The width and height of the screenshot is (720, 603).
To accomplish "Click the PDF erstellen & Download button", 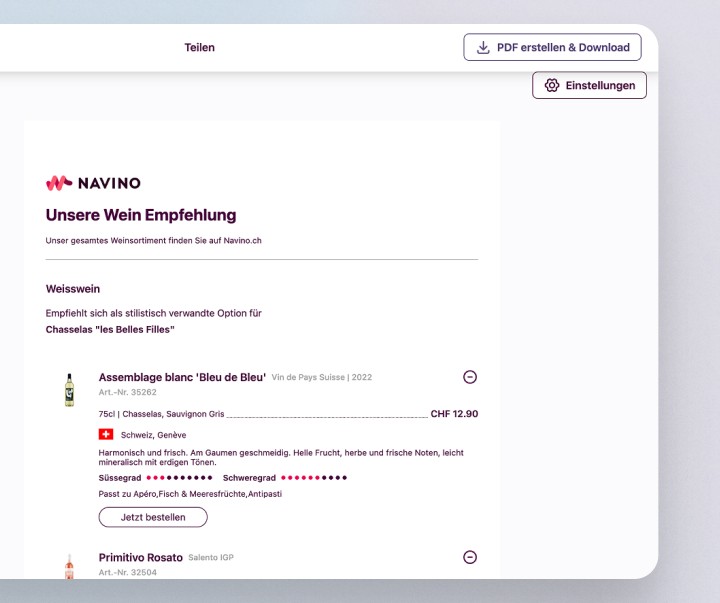I will click(x=552, y=47).
